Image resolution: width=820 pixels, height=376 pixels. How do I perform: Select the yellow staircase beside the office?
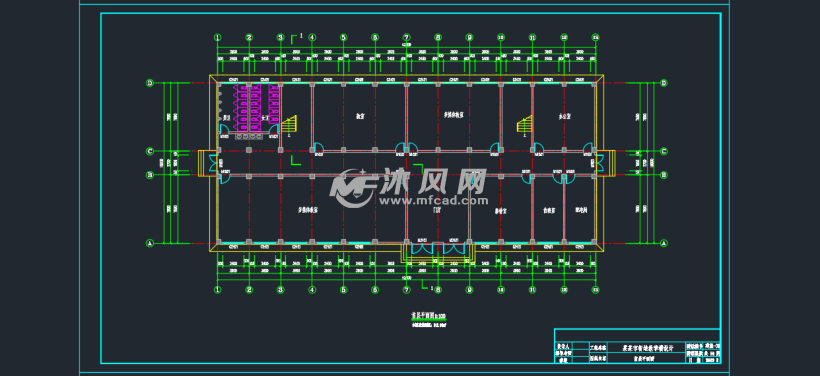[x=525, y=124]
